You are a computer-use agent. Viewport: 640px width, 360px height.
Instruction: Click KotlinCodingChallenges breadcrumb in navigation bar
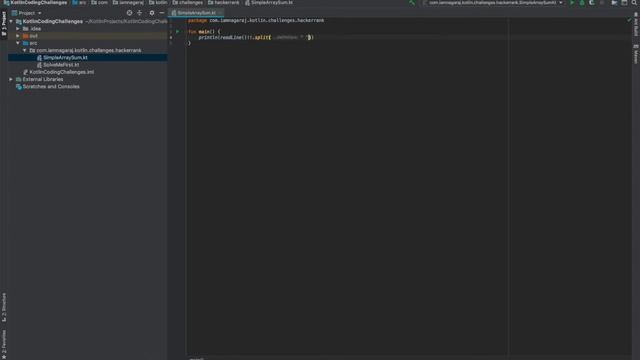(x=36, y=2)
